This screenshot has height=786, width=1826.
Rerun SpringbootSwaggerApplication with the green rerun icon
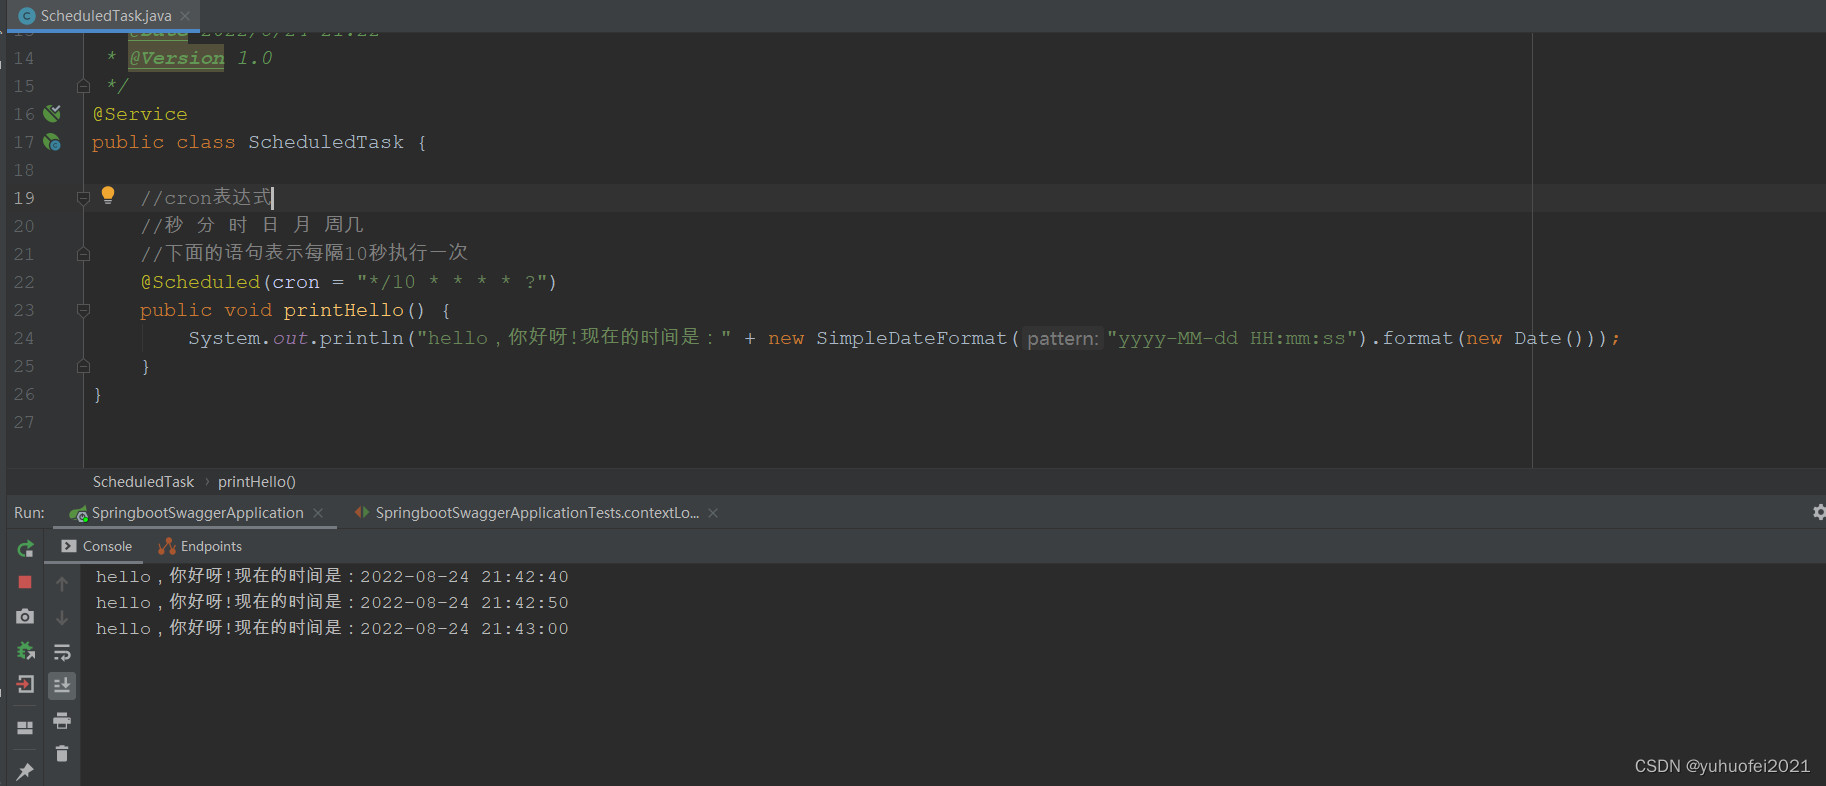tap(25, 548)
